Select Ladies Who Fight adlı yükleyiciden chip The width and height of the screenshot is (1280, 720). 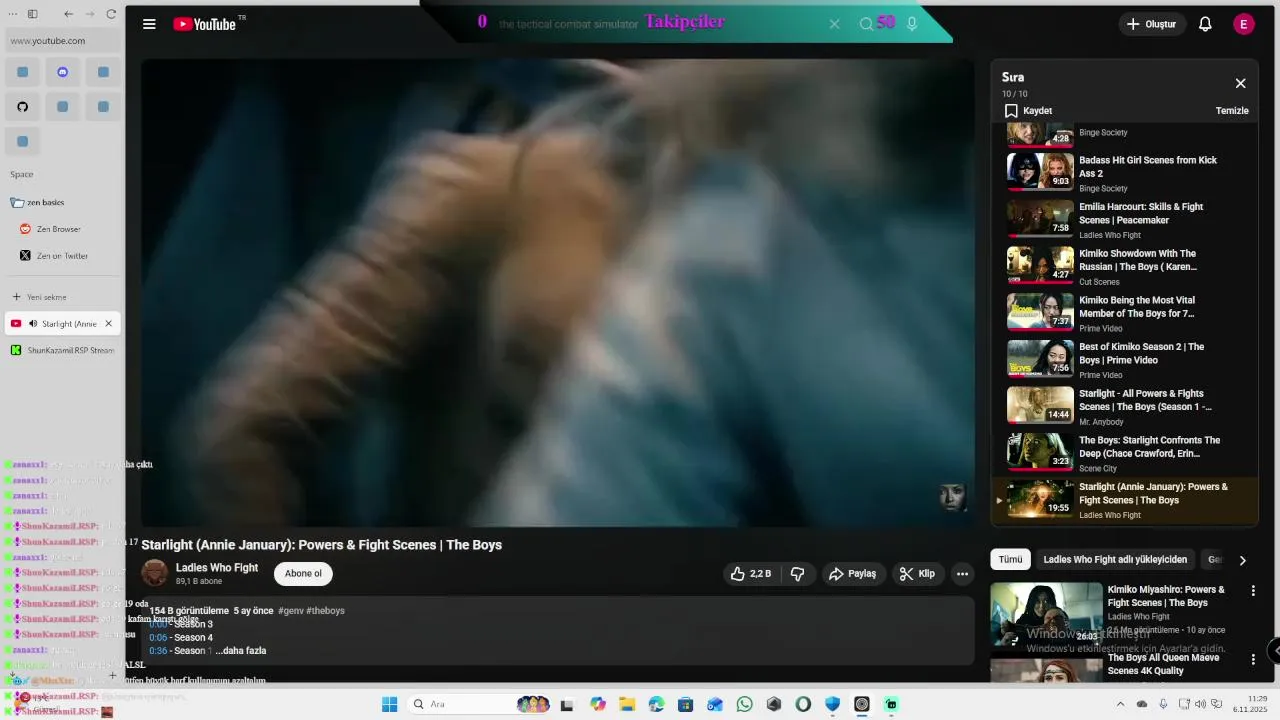[x=1115, y=560]
